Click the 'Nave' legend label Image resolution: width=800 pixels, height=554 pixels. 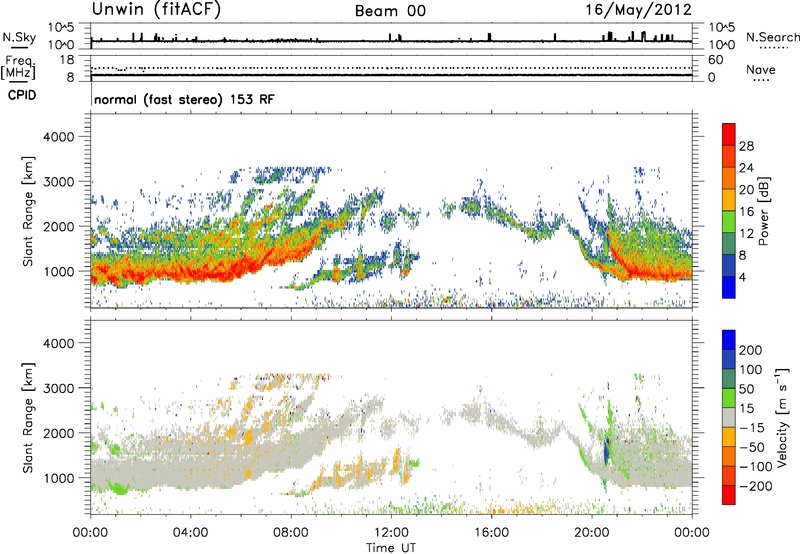pyautogui.click(x=760, y=69)
